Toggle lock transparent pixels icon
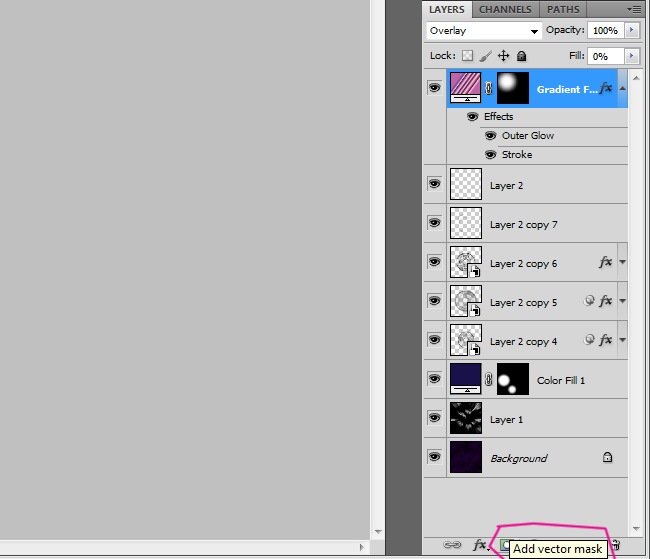Viewport: 650px width, 559px height. click(x=468, y=56)
